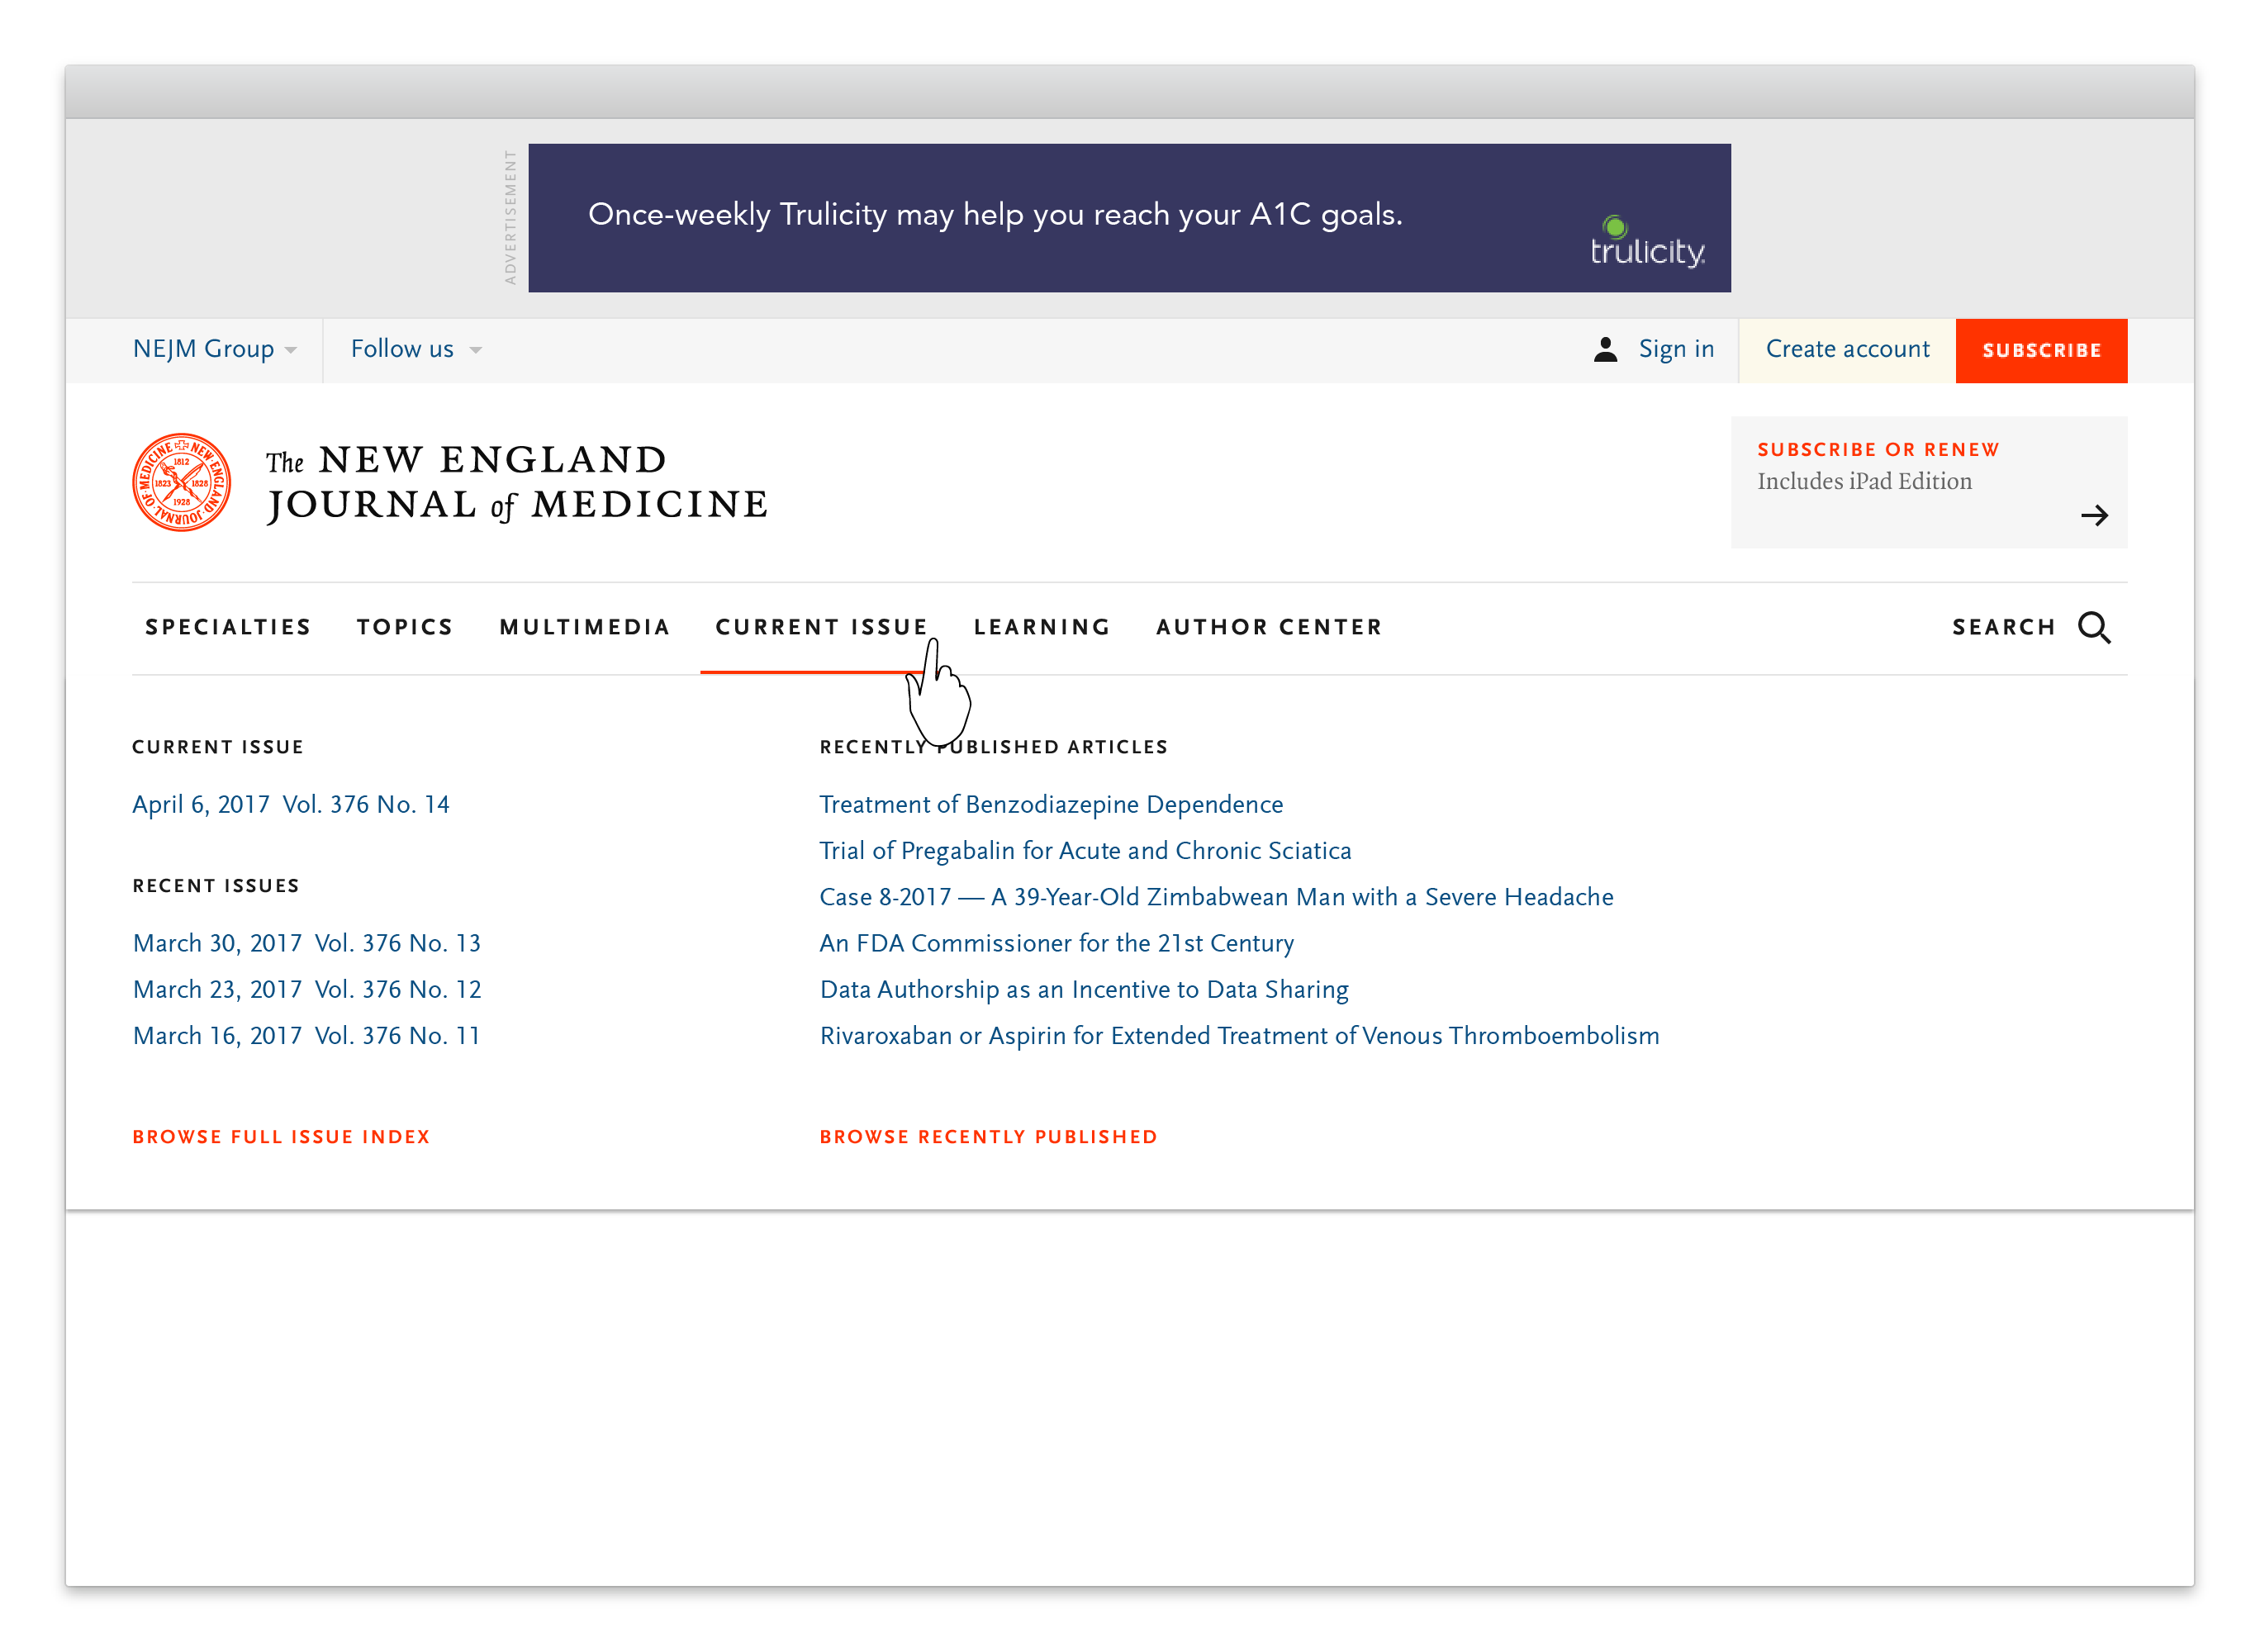Screen dimensions: 2260x1652
Task: Open the Author Center menu
Action: point(1269,627)
